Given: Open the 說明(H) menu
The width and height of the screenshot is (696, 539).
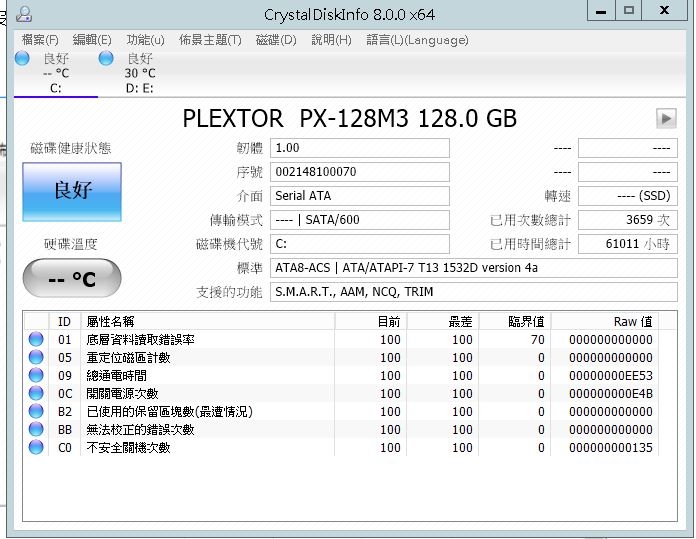Looking at the screenshot, I should click(x=332, y=40).
